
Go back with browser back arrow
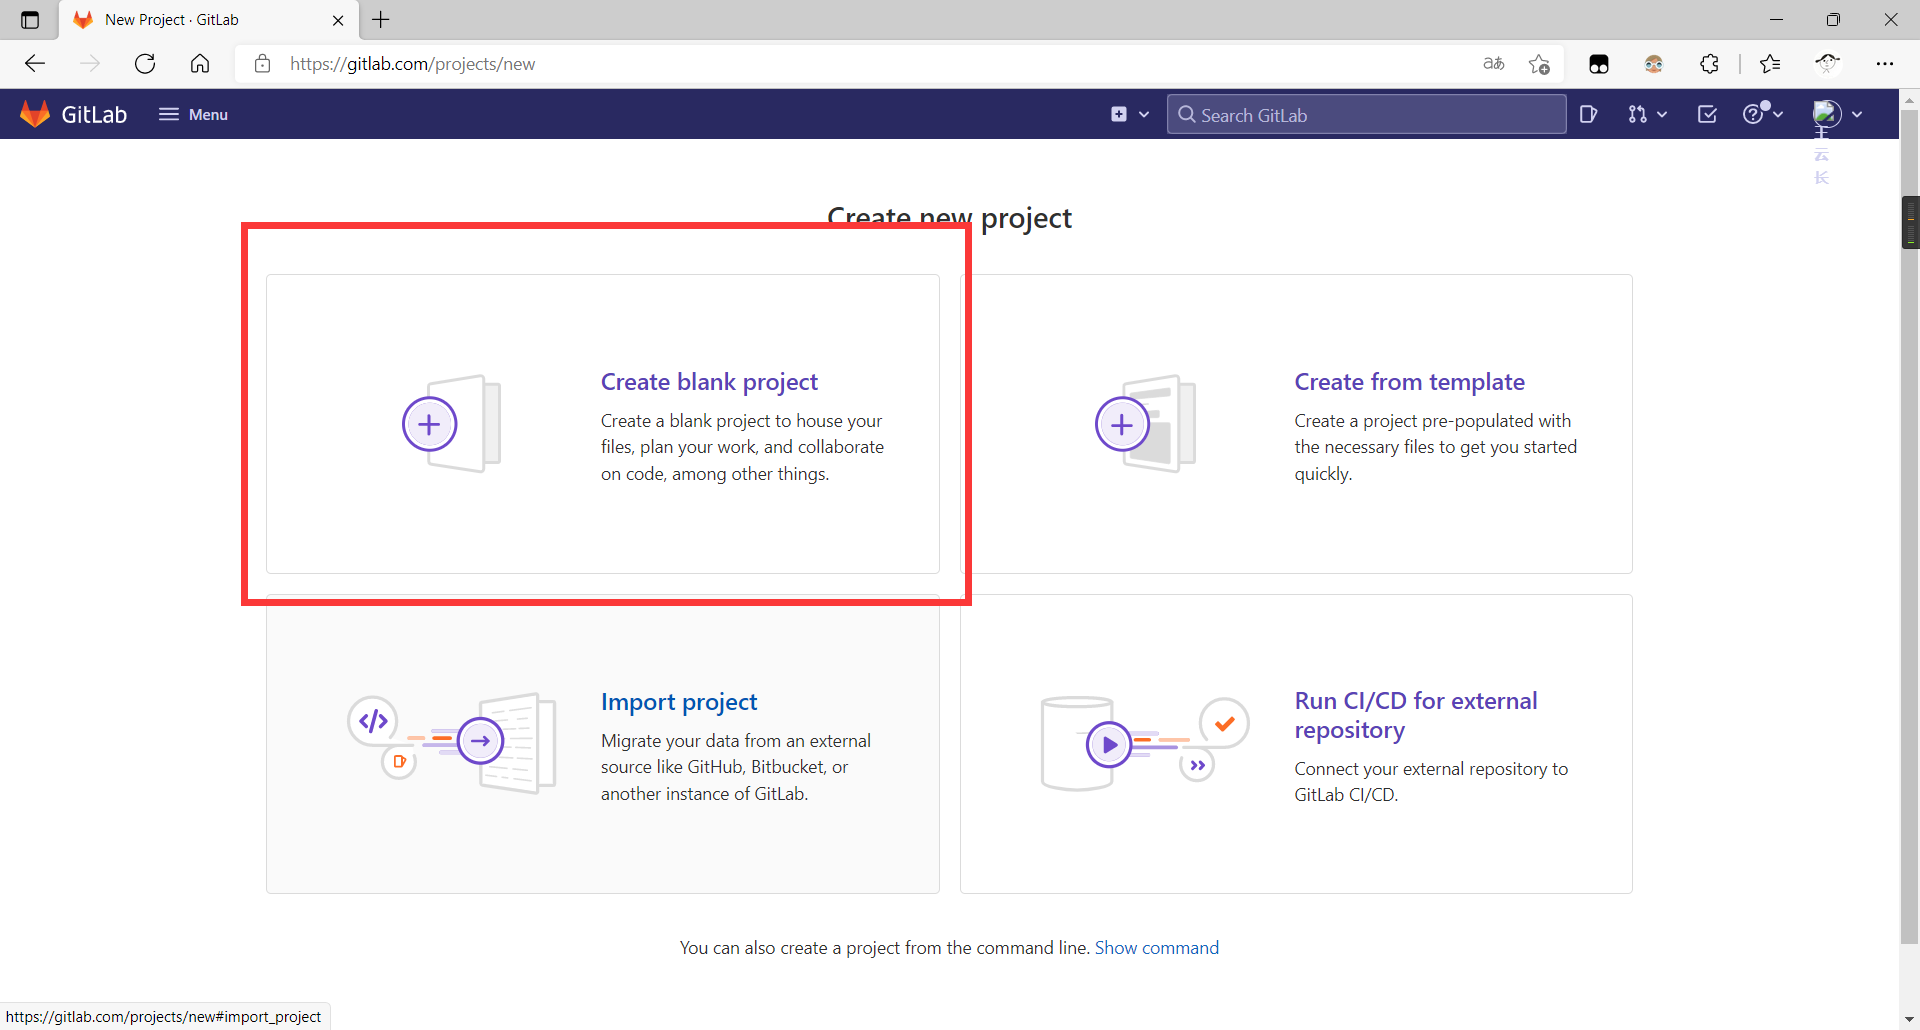pos(35,64)
